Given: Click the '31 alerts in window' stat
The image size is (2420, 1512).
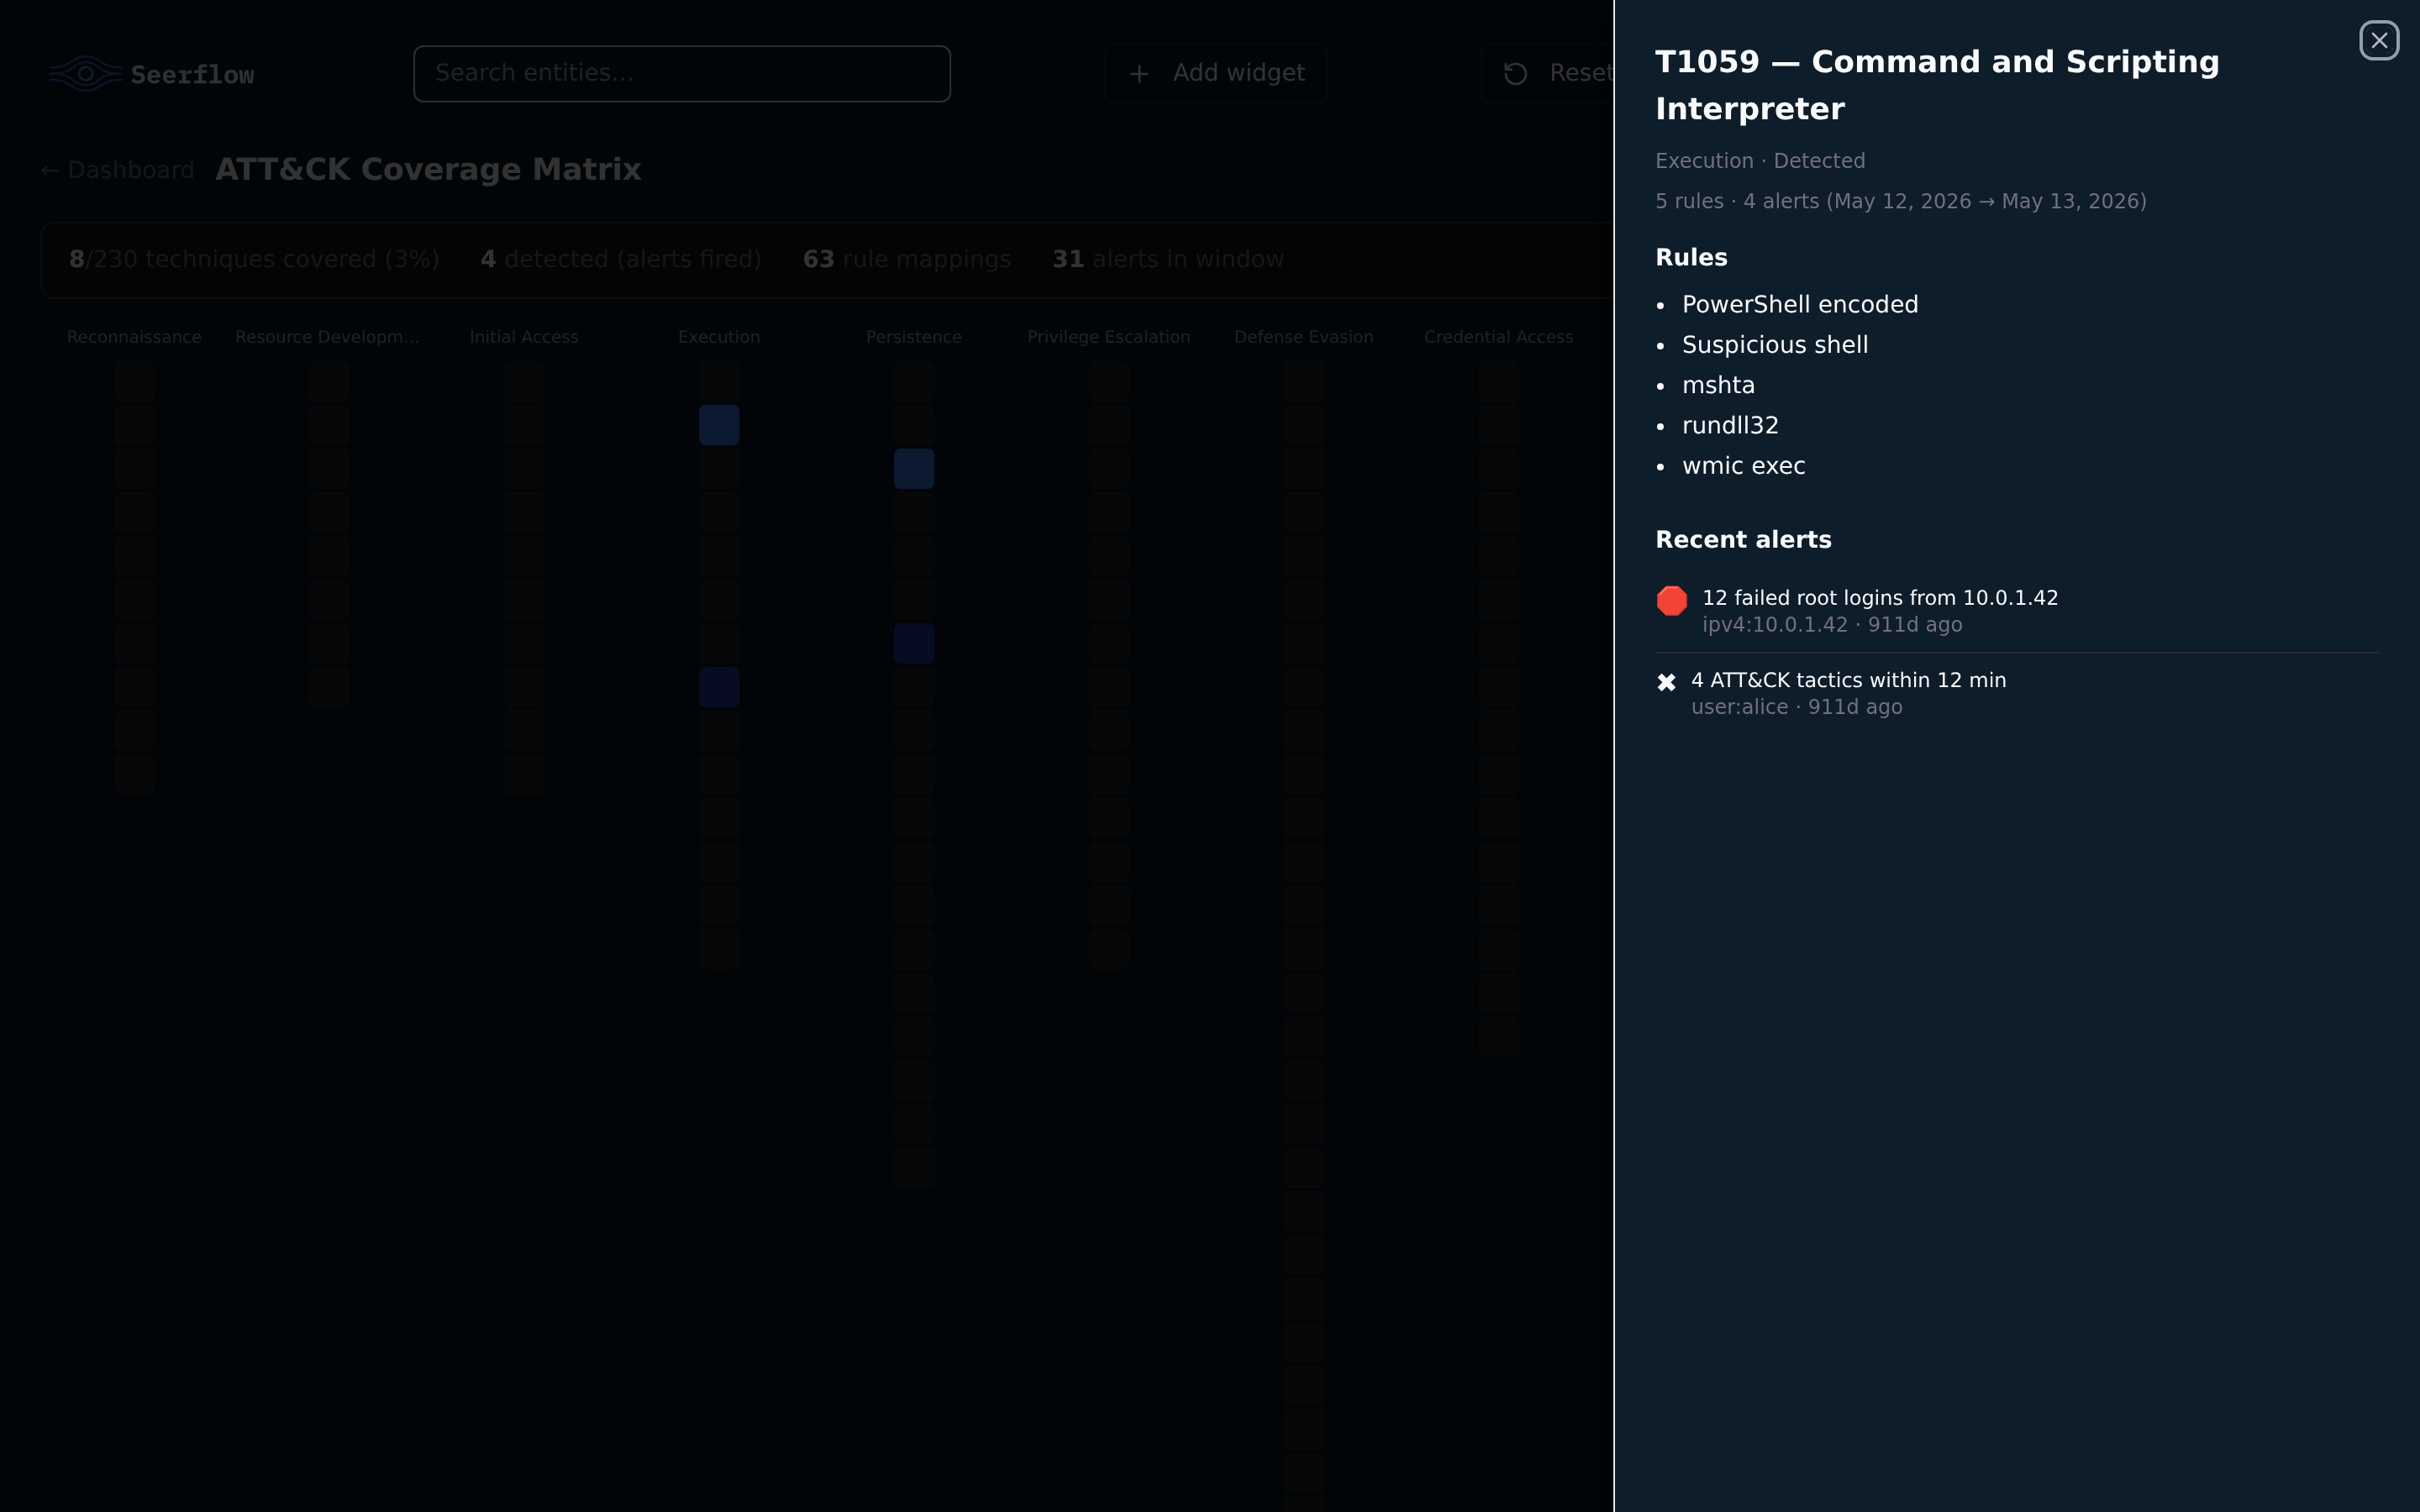Looking at the screenshot, I should (x=1168, y=260).
